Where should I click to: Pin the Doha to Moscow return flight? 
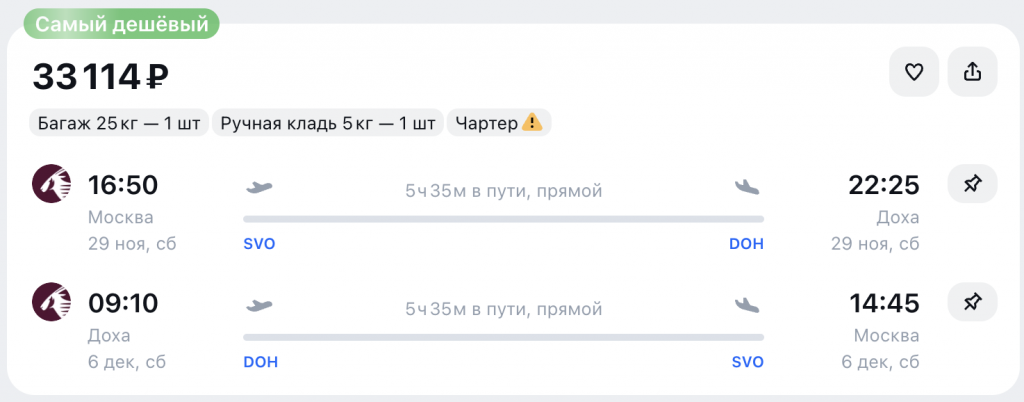972,302
